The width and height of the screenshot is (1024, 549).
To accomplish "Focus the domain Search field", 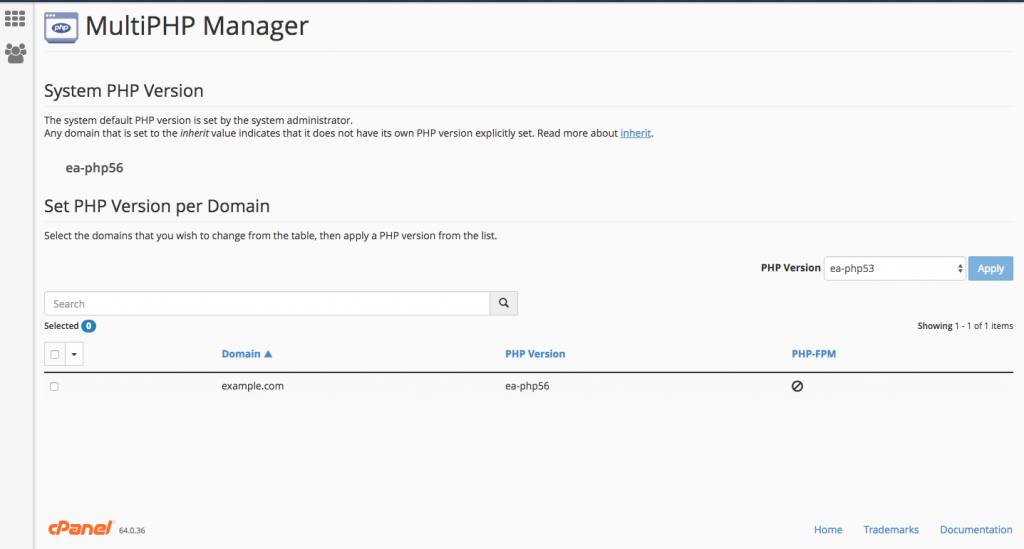I will pos(267,304).
